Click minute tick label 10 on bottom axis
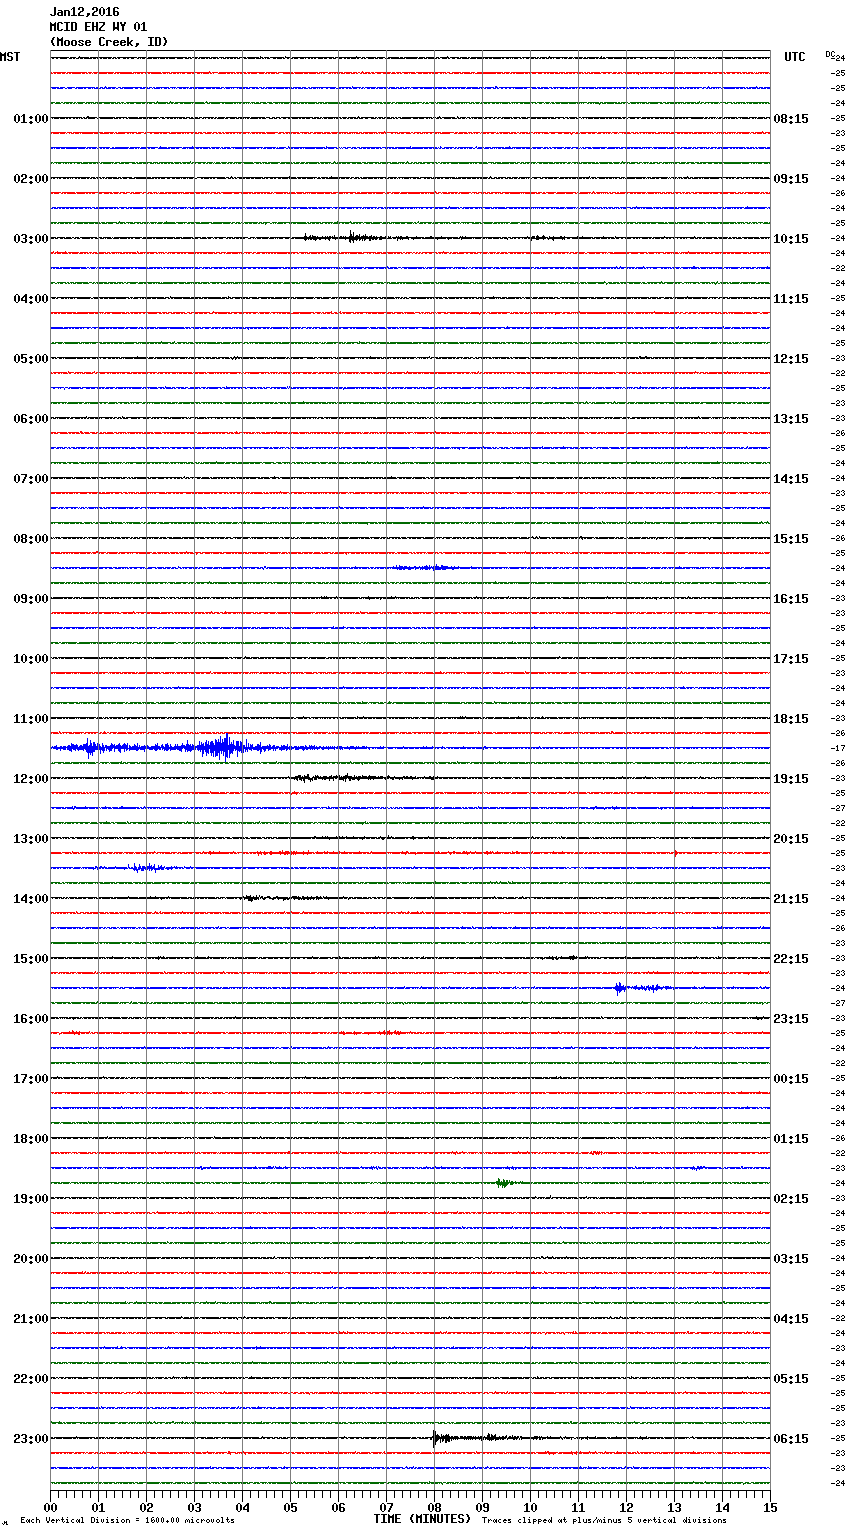 click(530, 1507)
